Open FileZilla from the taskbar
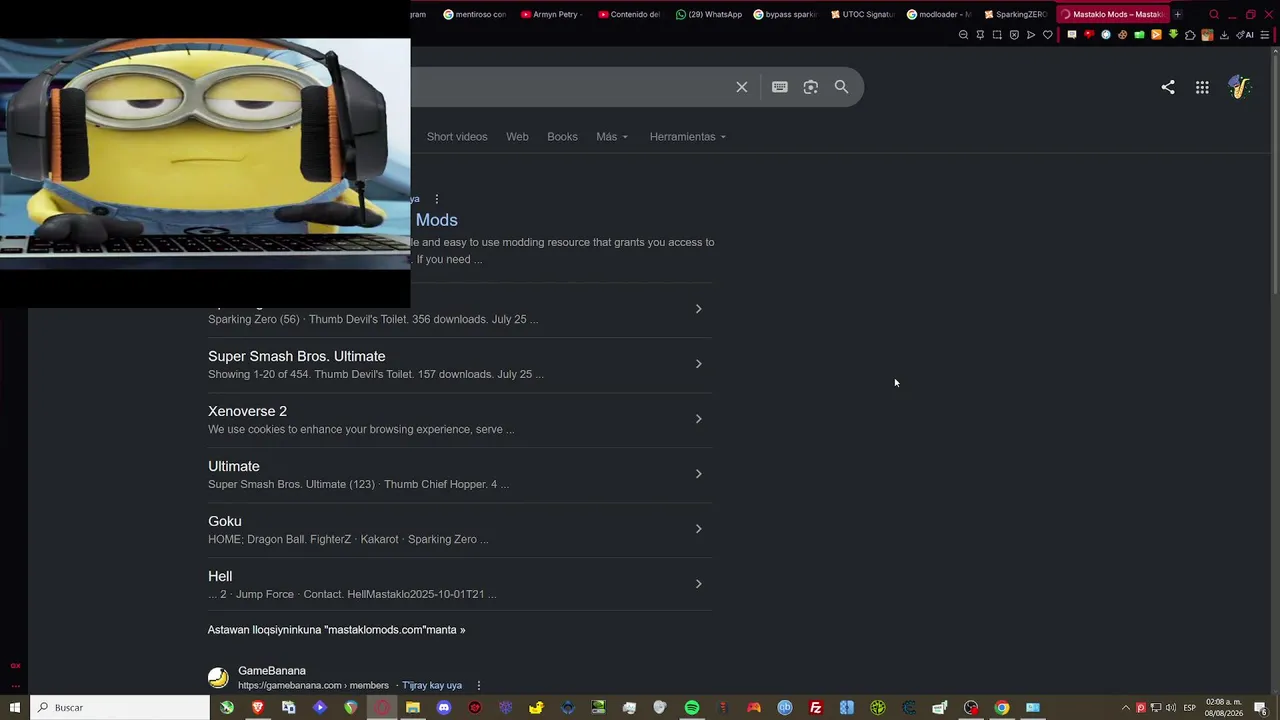The image size is (1280, 720). coord(816,708)
